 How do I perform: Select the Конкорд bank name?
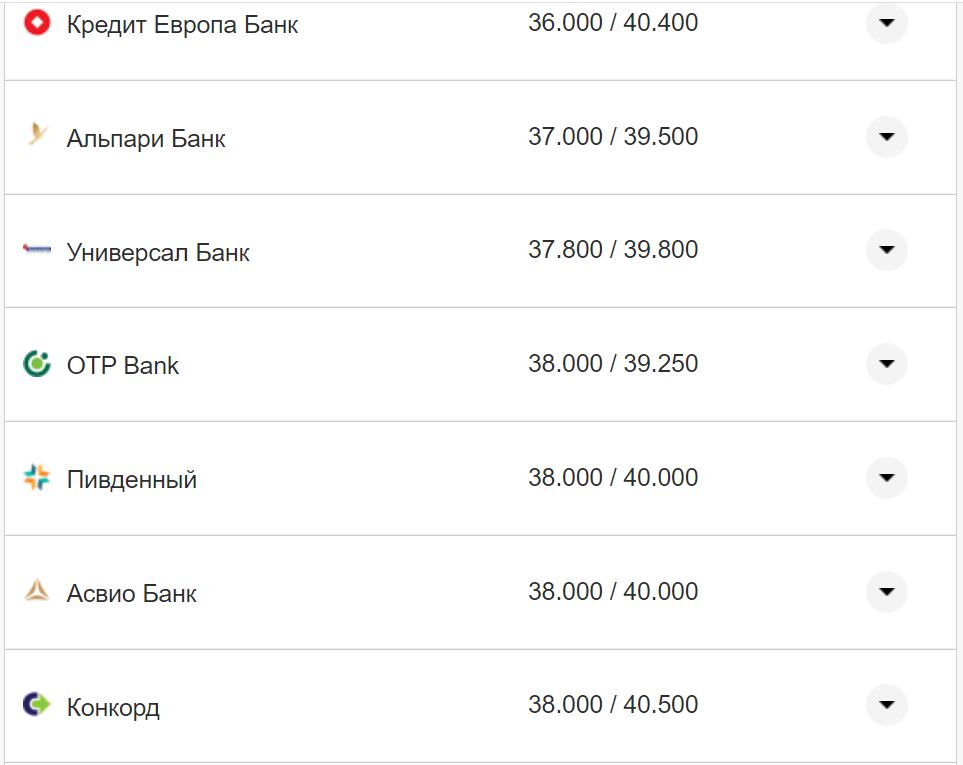113,708
